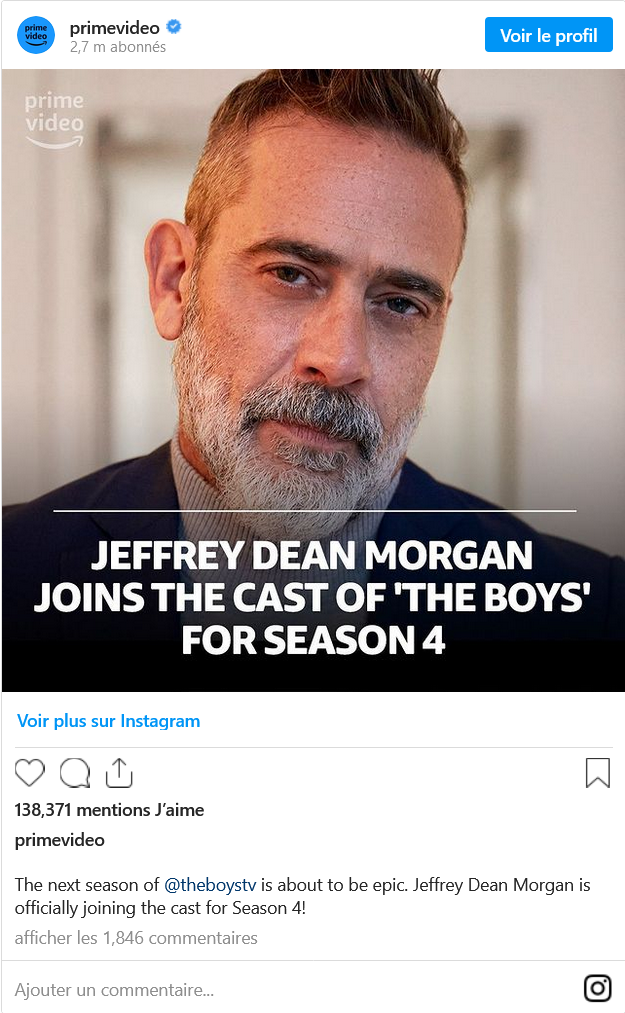The width and height of the screenshot is (625, 1013).
Task: Open the Voir plus sur Instagram link
Action: (108, 720)
